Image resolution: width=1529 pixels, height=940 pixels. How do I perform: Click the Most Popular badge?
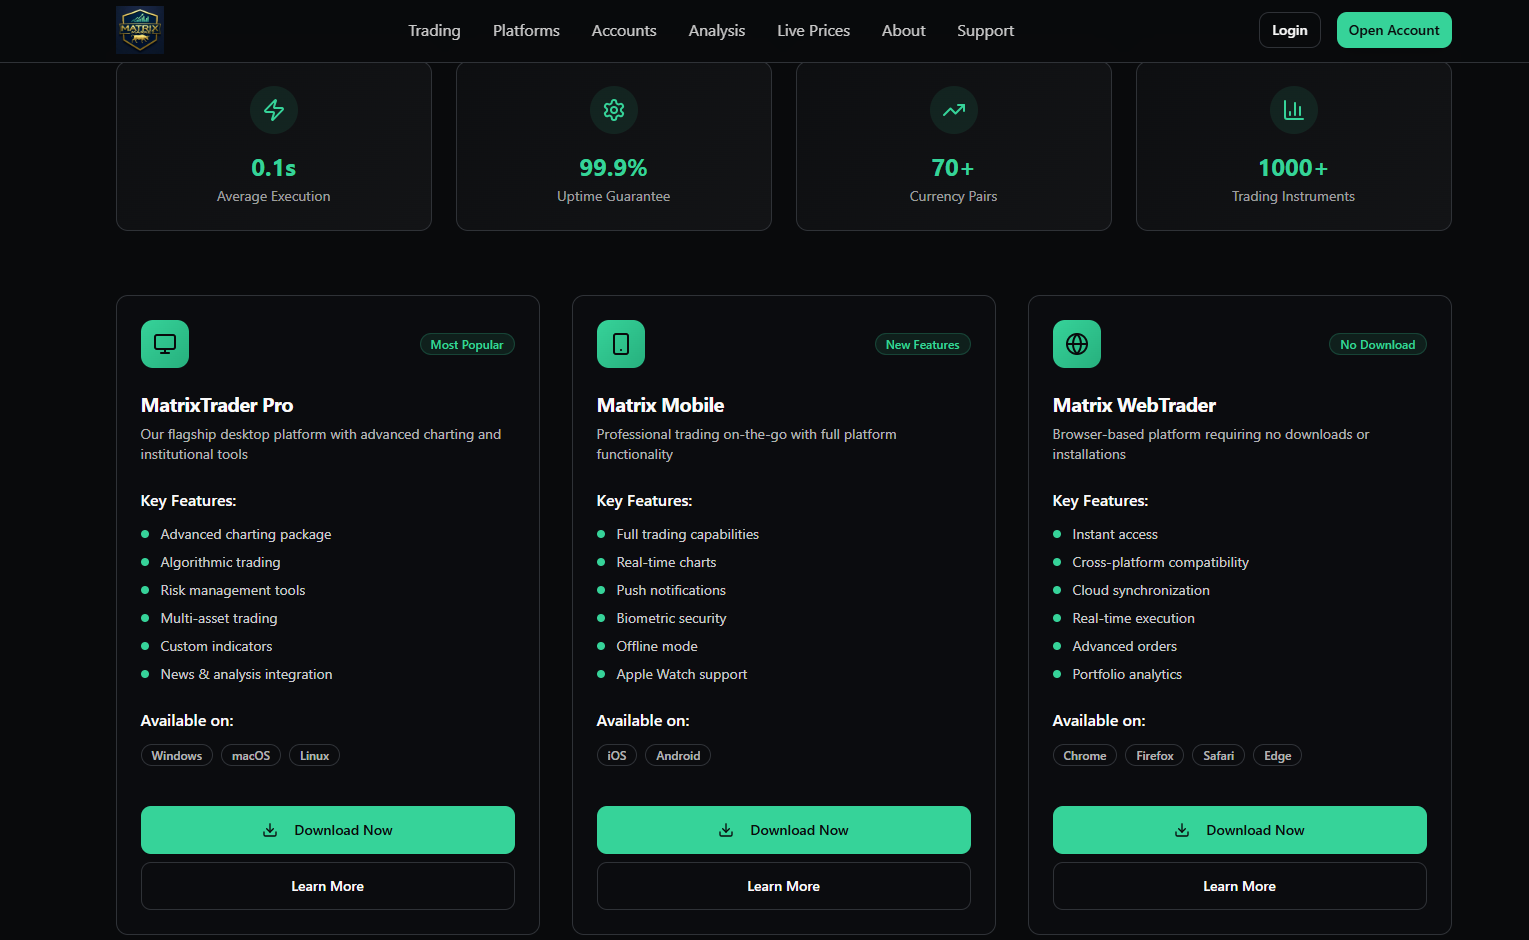click(467, 345)
